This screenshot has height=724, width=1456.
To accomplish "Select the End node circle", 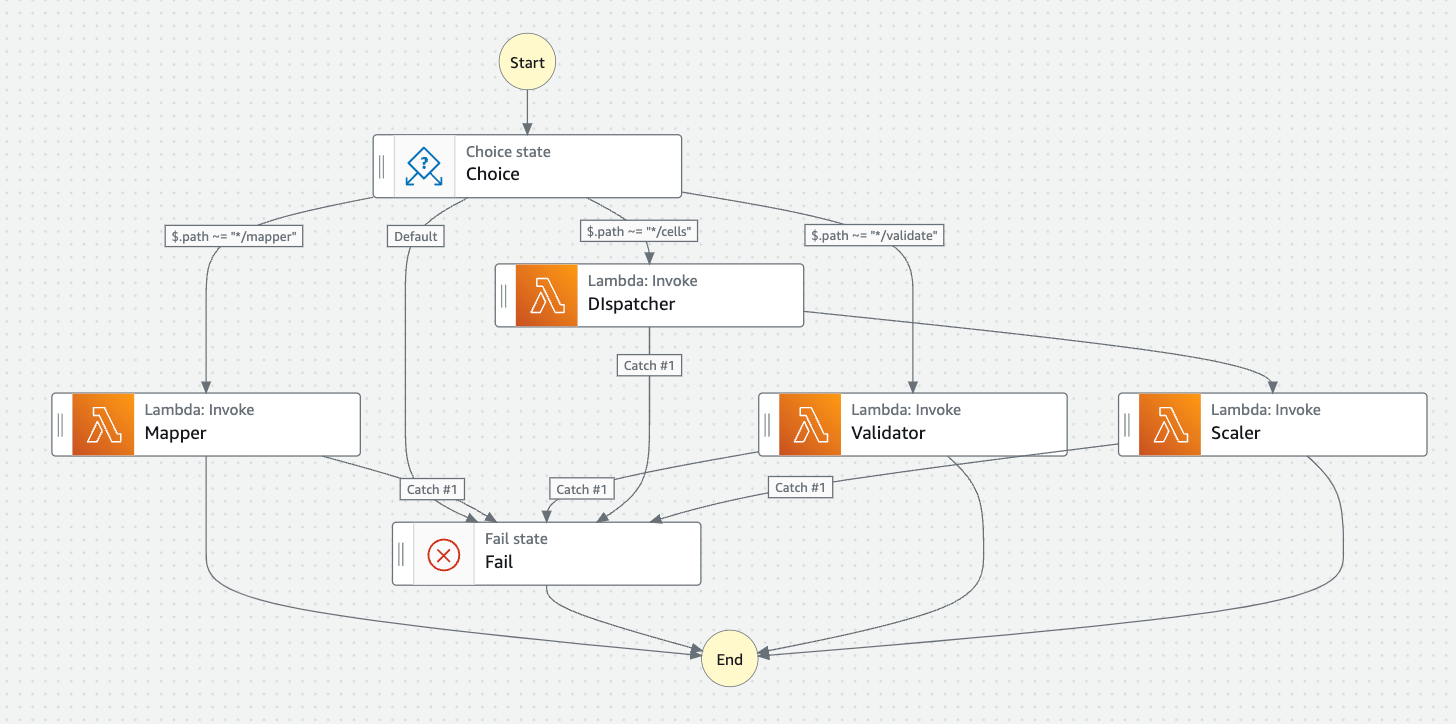I will 729,659.
